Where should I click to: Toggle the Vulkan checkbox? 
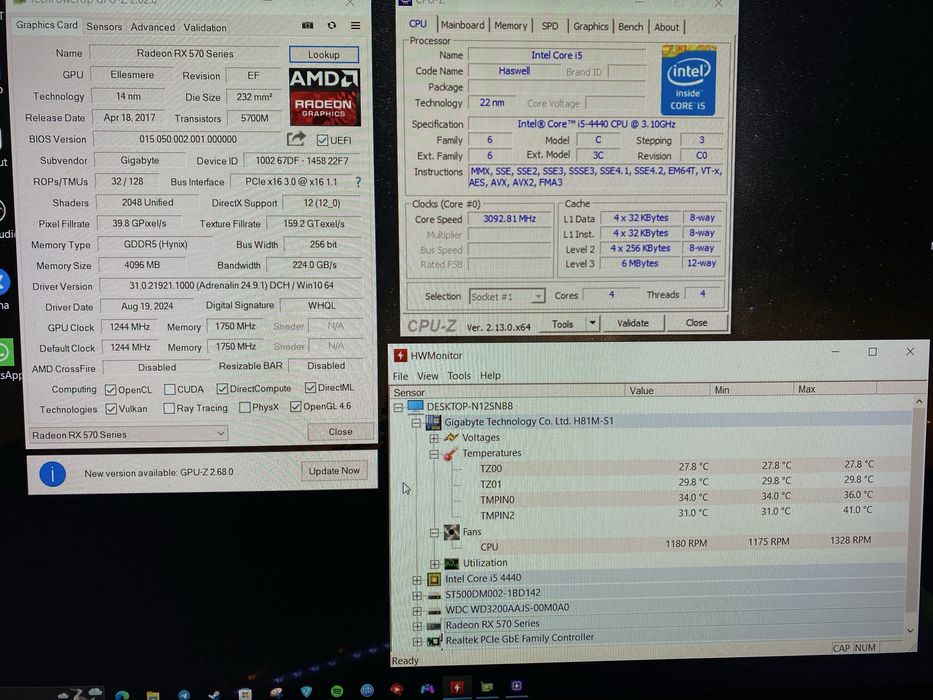[111, 409]
